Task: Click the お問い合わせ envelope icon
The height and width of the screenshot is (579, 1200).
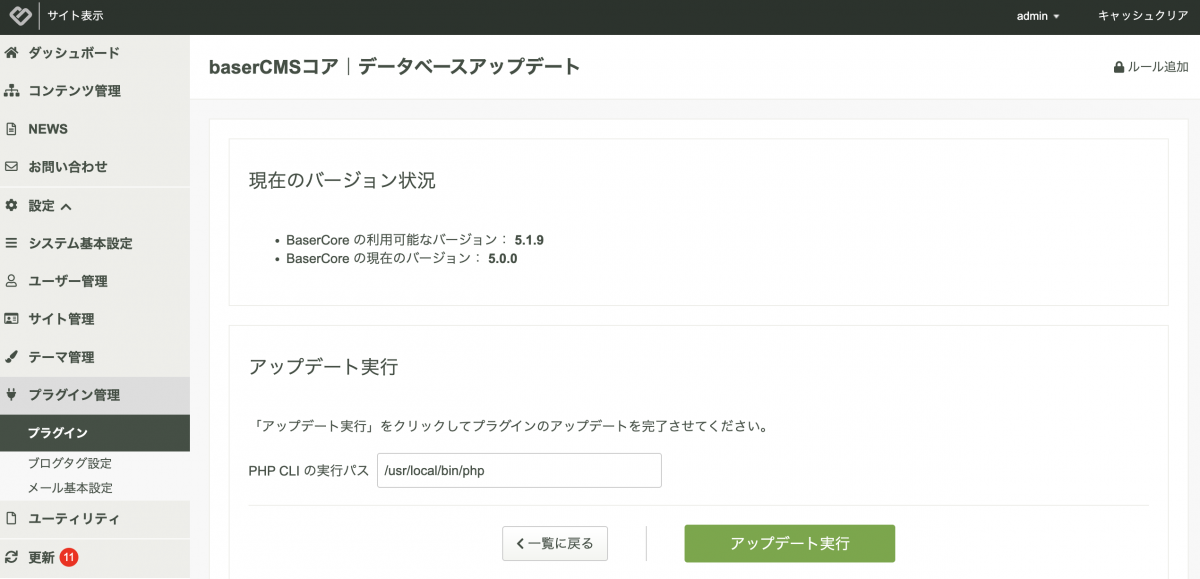Action: (x=12, y=167)
